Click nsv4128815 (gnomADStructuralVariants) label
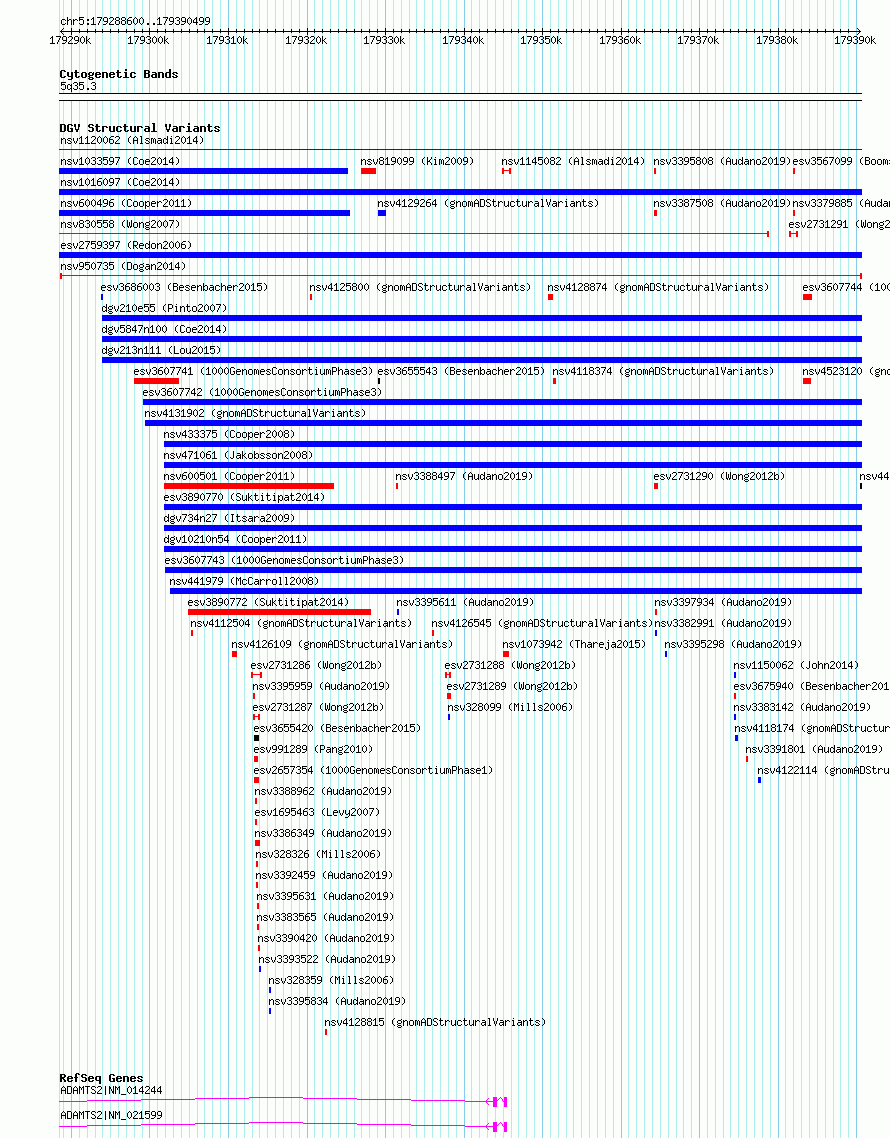Viewport: 890px width, 1138px height. [x=435, y=1023]
